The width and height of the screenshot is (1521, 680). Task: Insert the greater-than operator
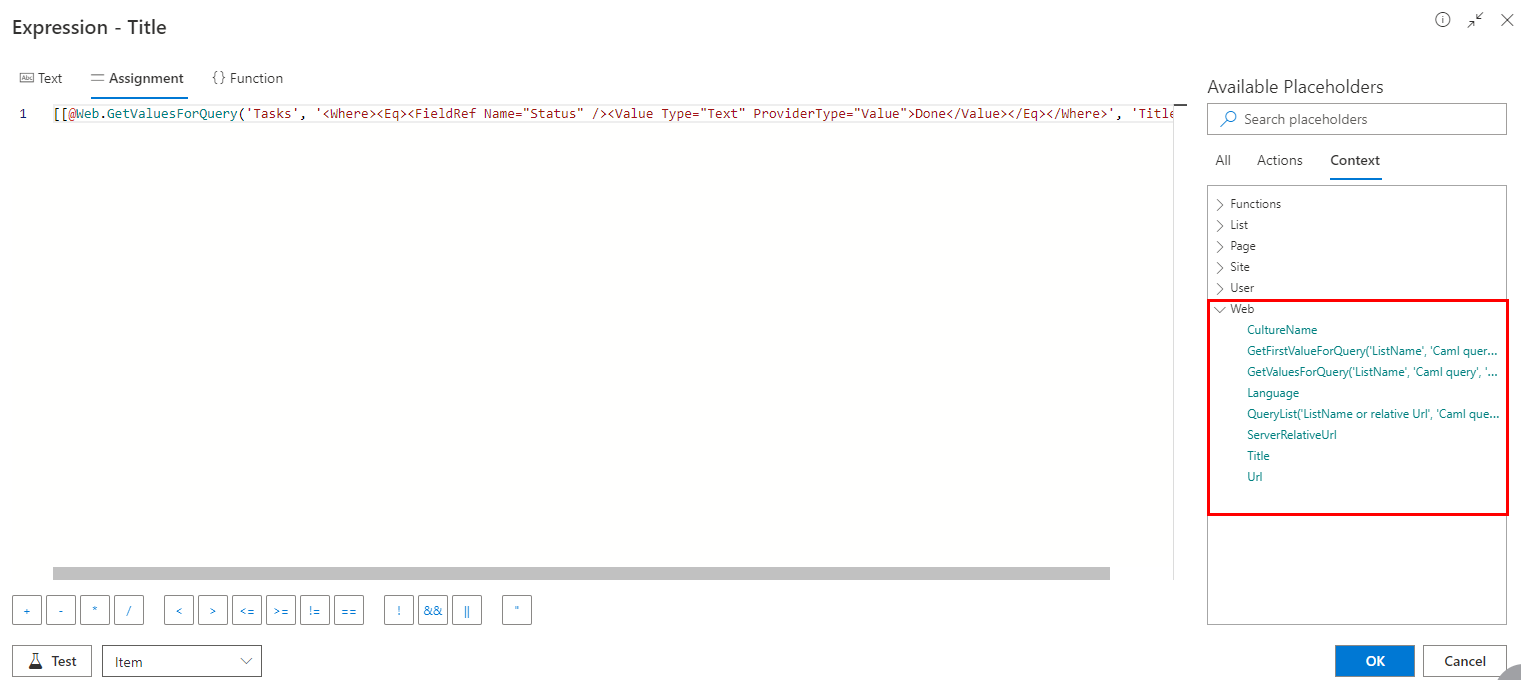tap(213, 610)
